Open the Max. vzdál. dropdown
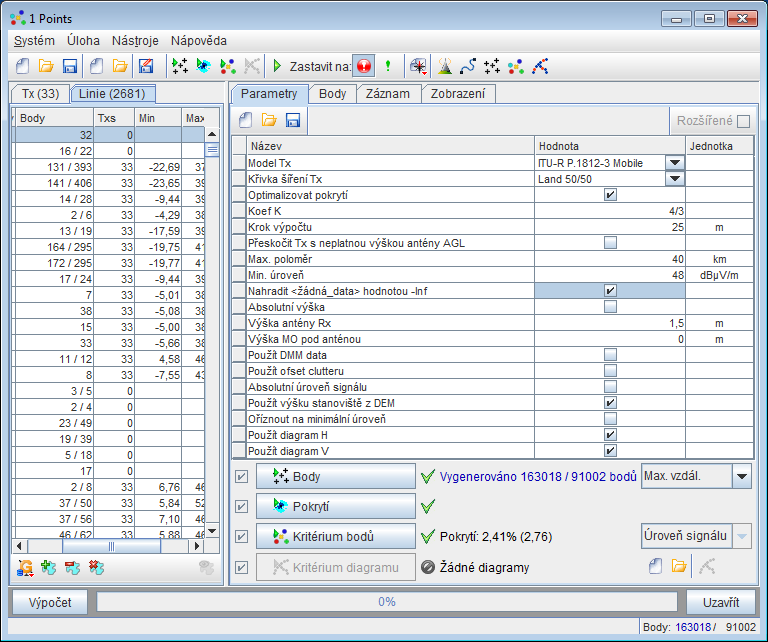This screenshot has height=642, width=768. click(741, 477)
